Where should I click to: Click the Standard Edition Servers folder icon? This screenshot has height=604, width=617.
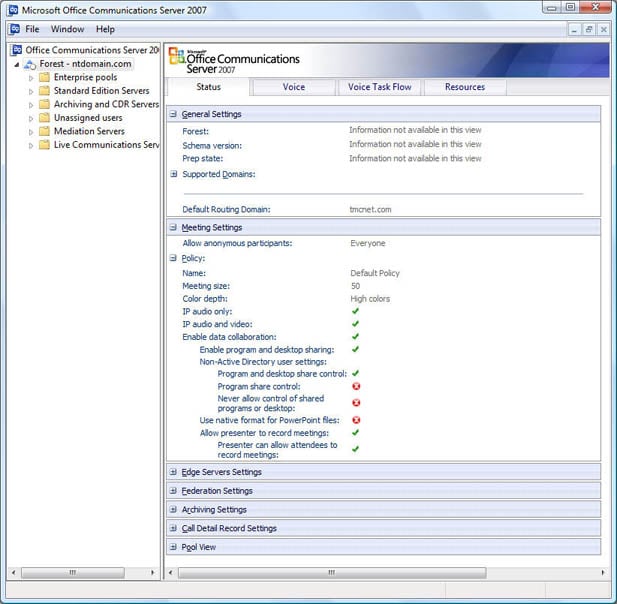(44, 91)
